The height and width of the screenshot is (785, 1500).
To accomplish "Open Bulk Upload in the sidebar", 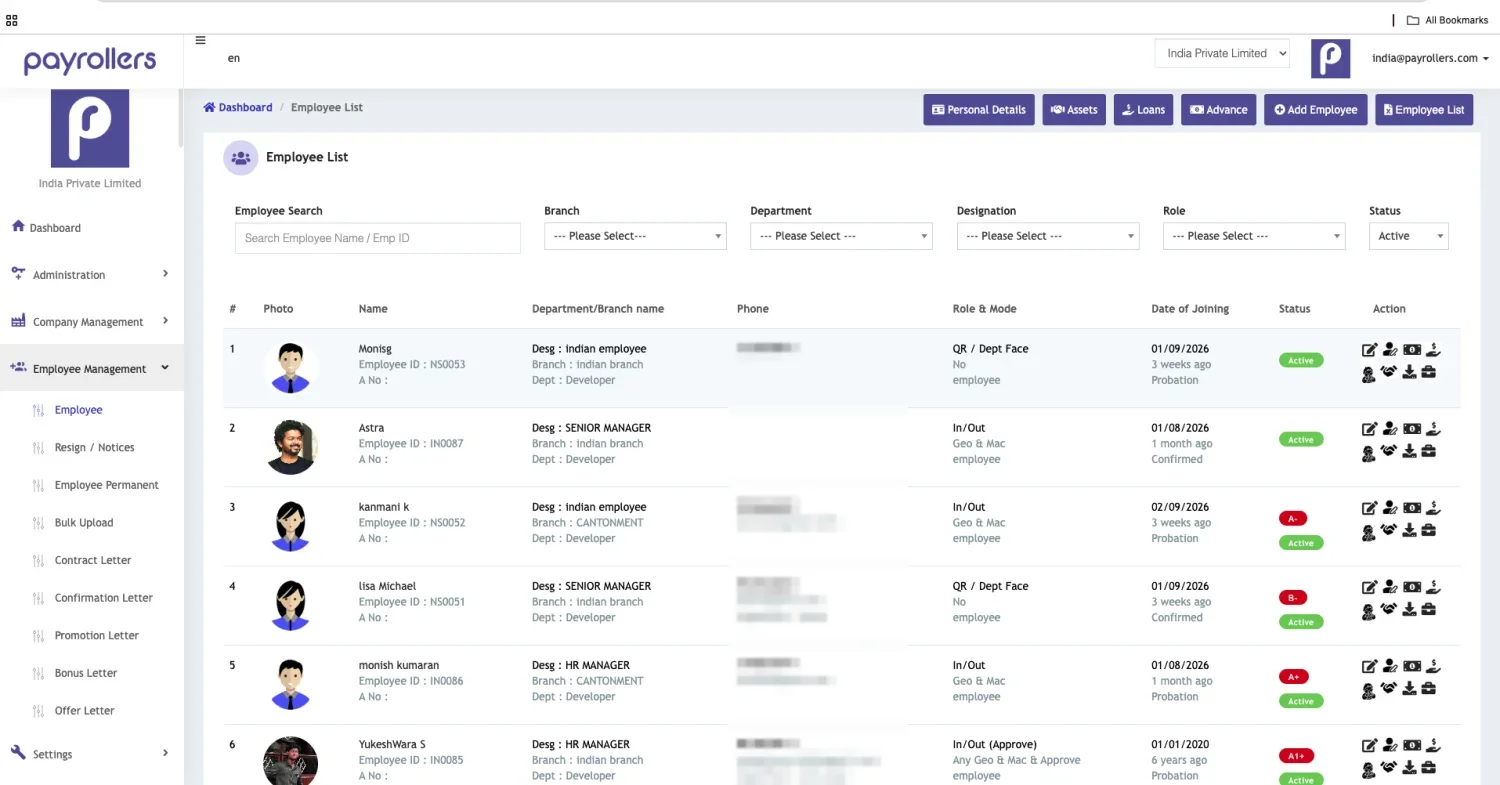I will click(84, 522).
